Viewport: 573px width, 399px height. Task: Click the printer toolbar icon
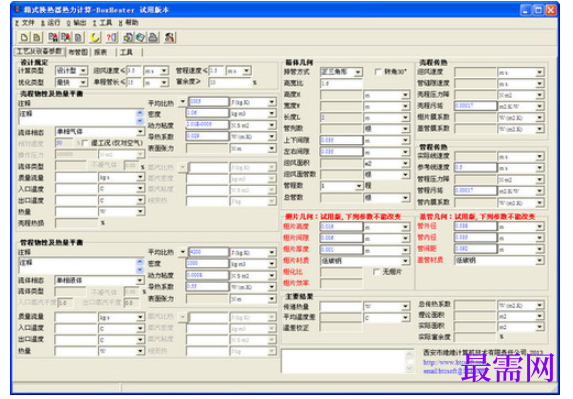click(153, 37)
